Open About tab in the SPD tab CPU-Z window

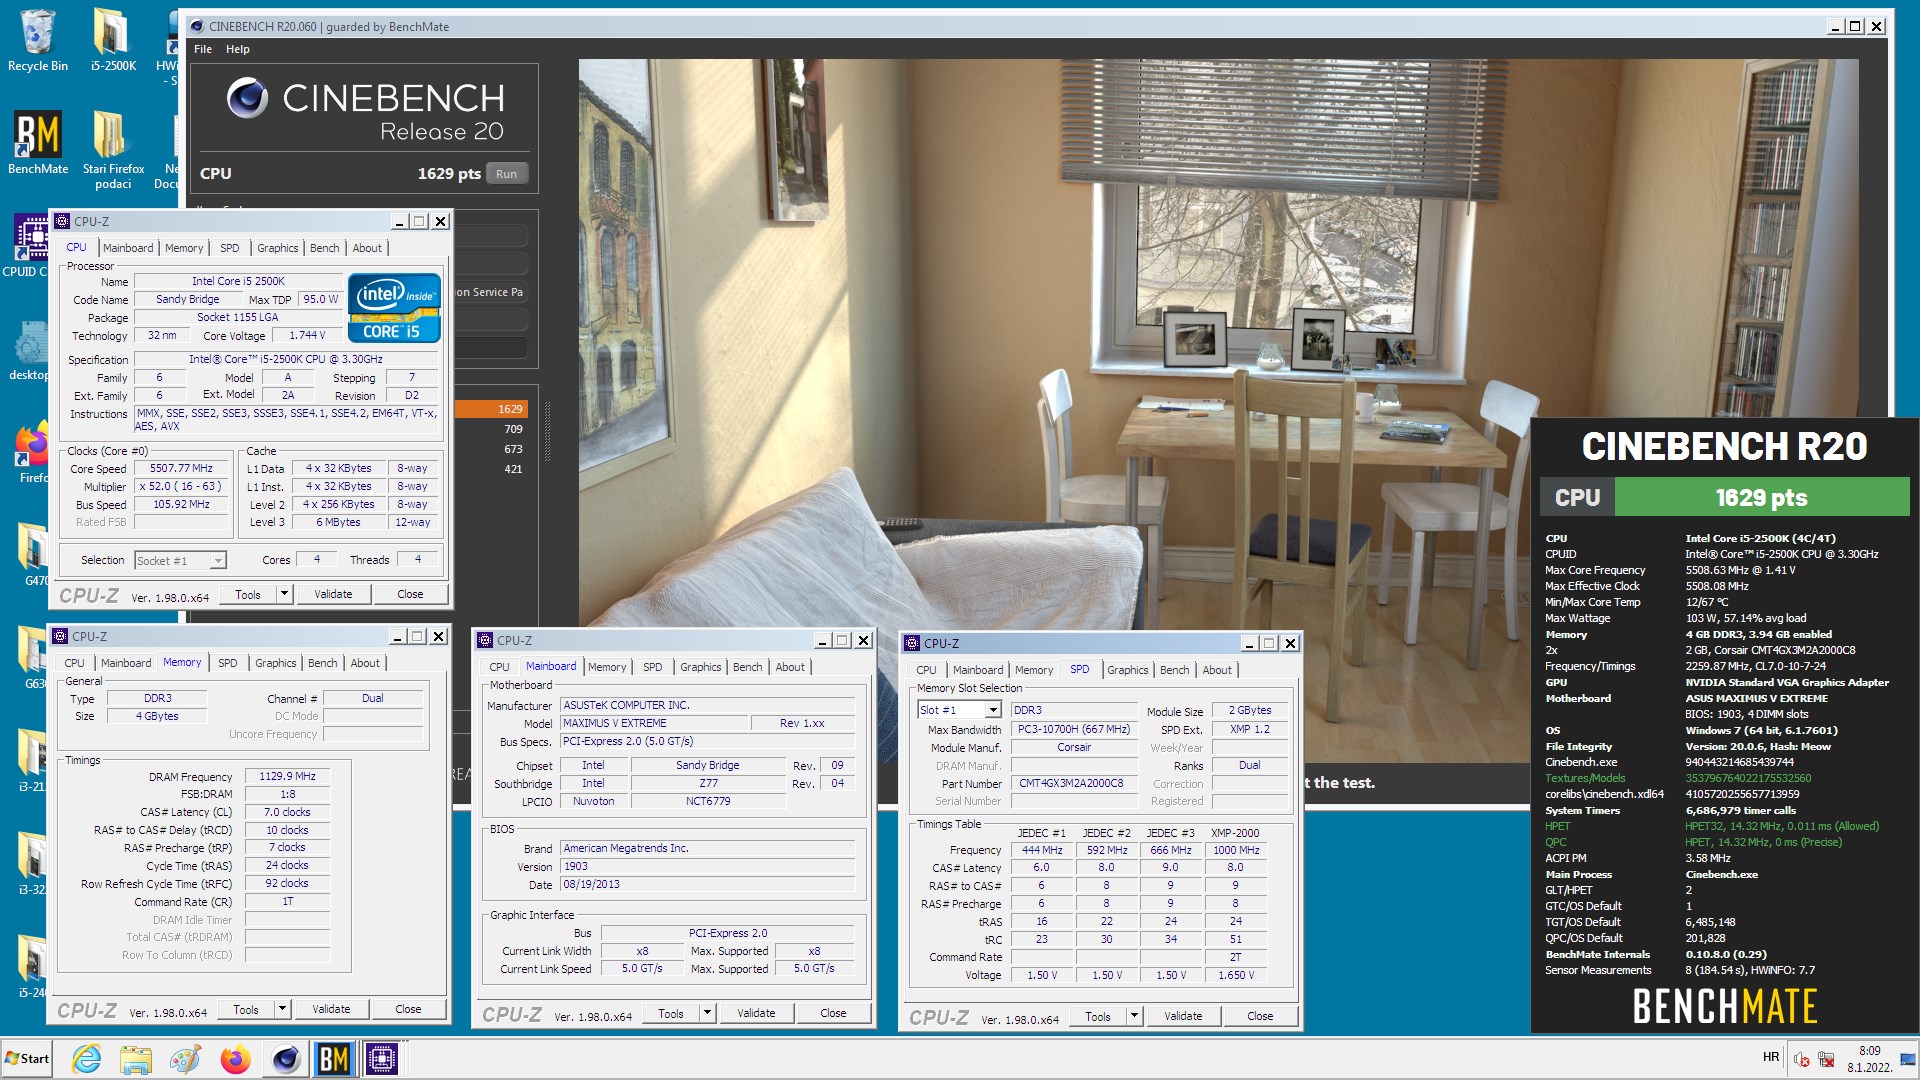(x=1217, y=670)
